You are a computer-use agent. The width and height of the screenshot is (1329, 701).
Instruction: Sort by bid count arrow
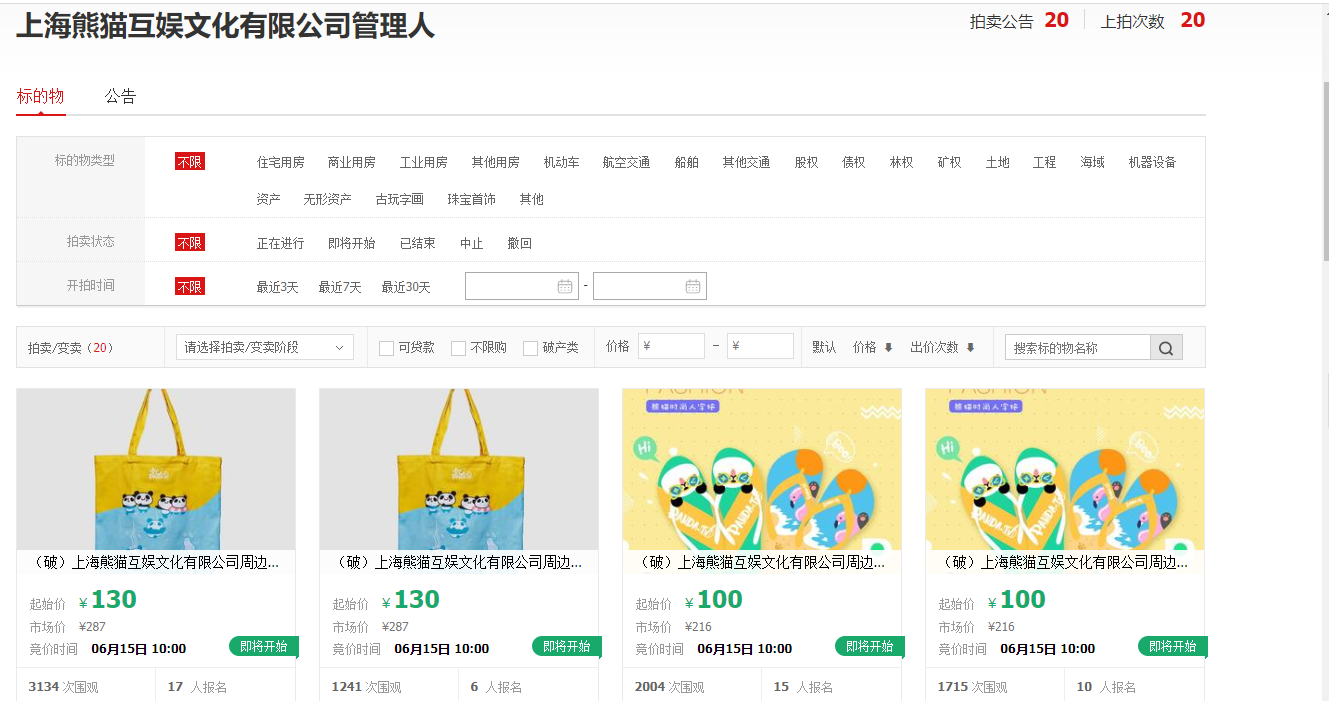(x=970, y=348)
